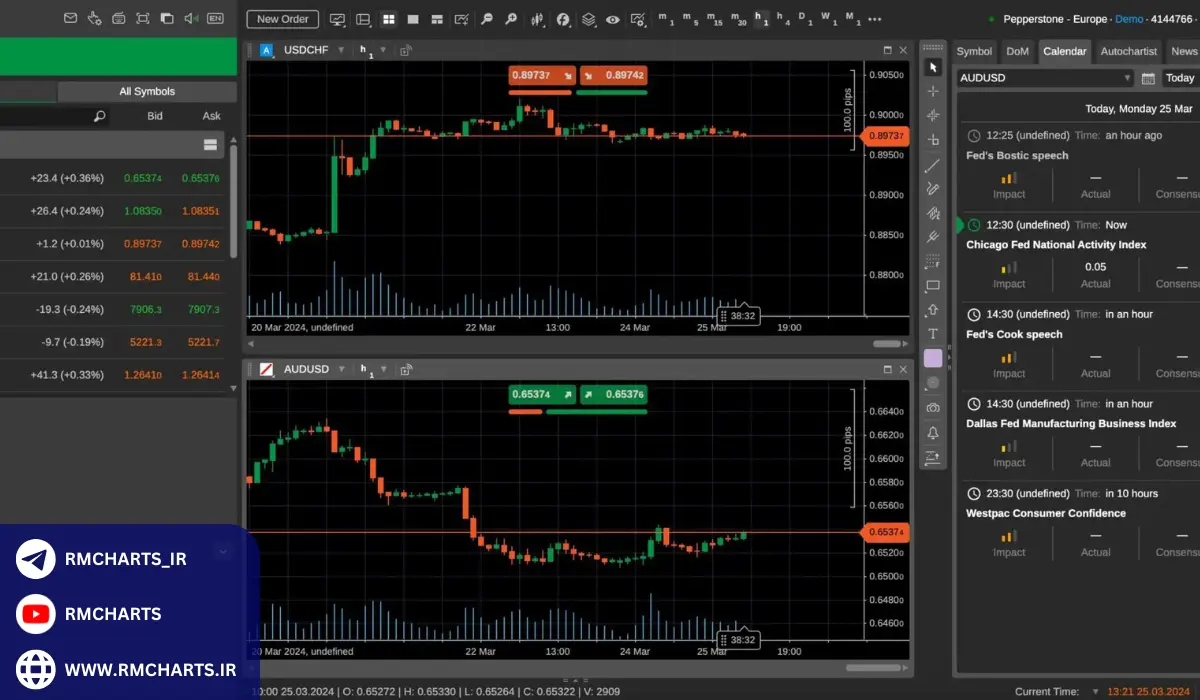Pick the trend line drawing tool
Screen dimensions: 1200x700
[x=932, y=165]
